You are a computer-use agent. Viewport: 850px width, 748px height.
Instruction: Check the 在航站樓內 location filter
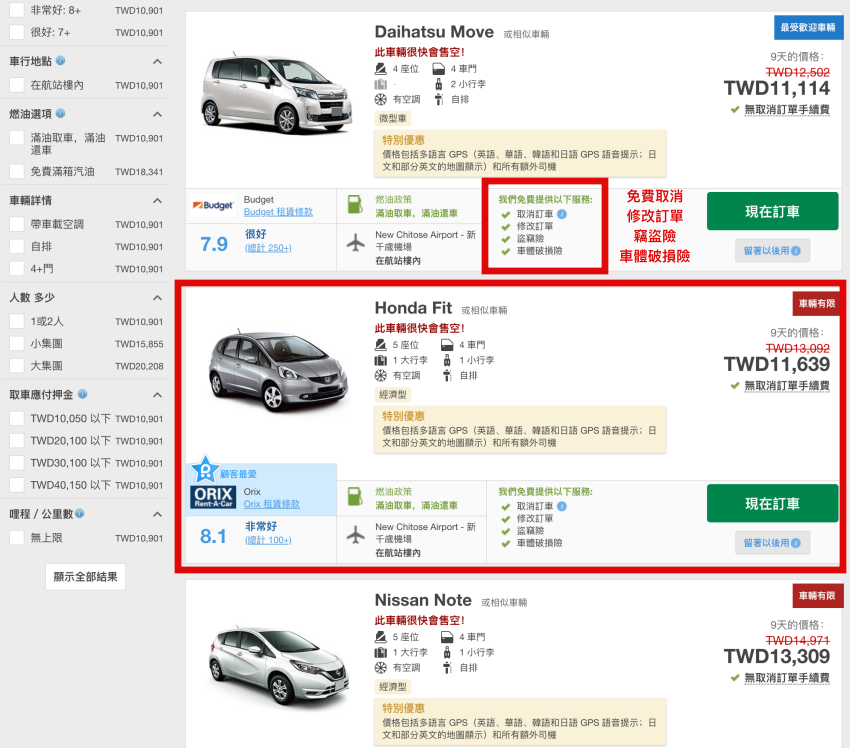click(17, 85)
